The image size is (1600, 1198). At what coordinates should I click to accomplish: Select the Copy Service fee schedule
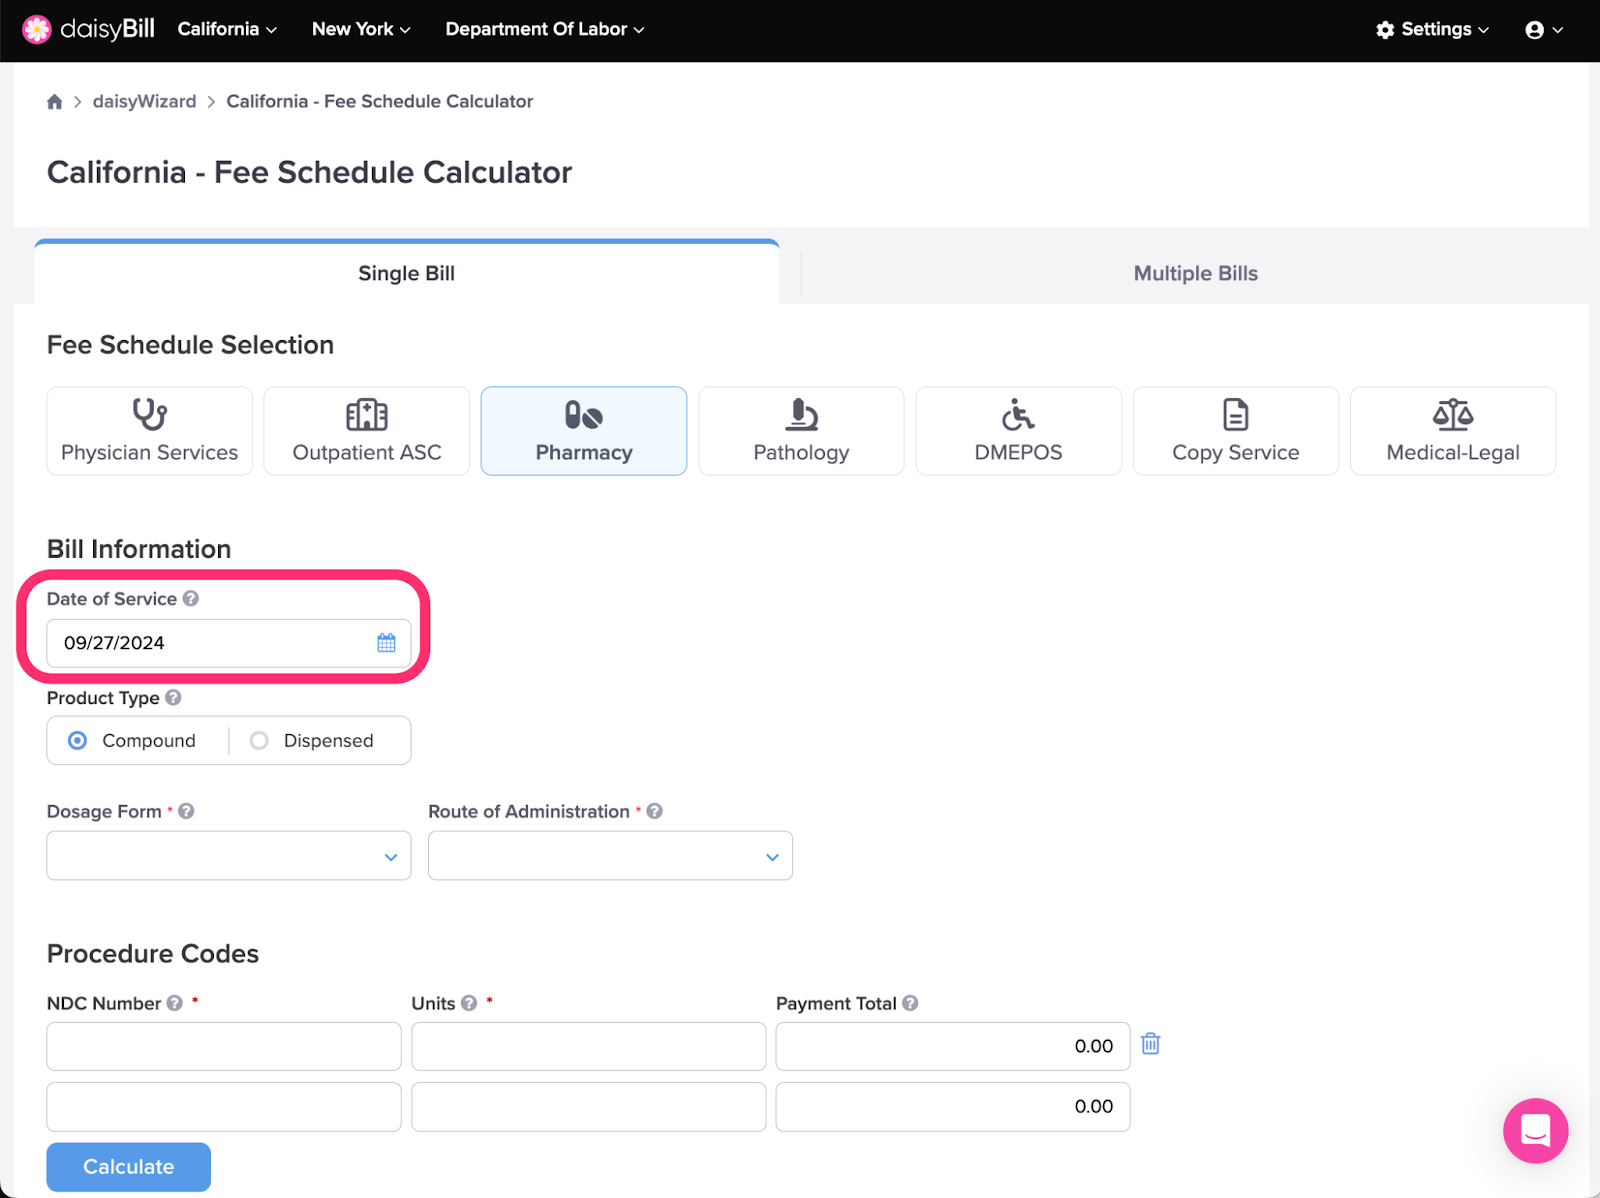(1236, 431)
